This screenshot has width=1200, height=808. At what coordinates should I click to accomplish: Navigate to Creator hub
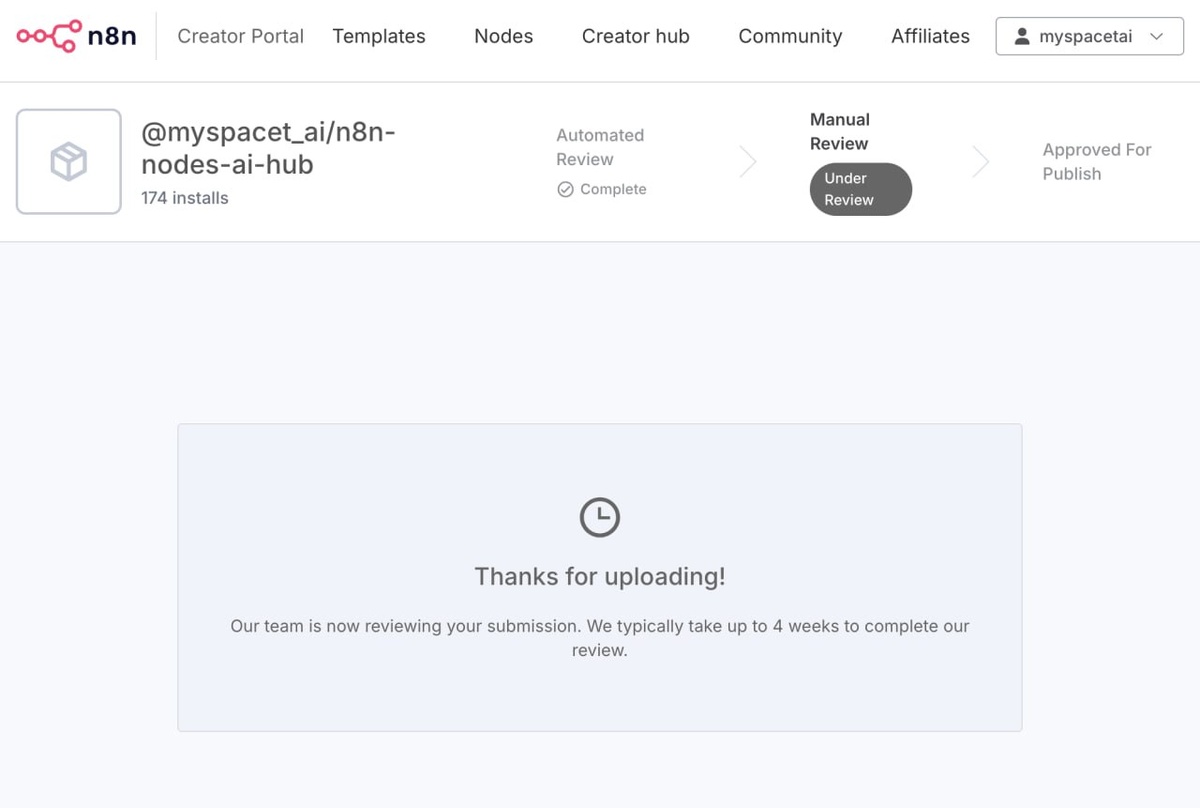pyautogui.click(x=635, y=36)
